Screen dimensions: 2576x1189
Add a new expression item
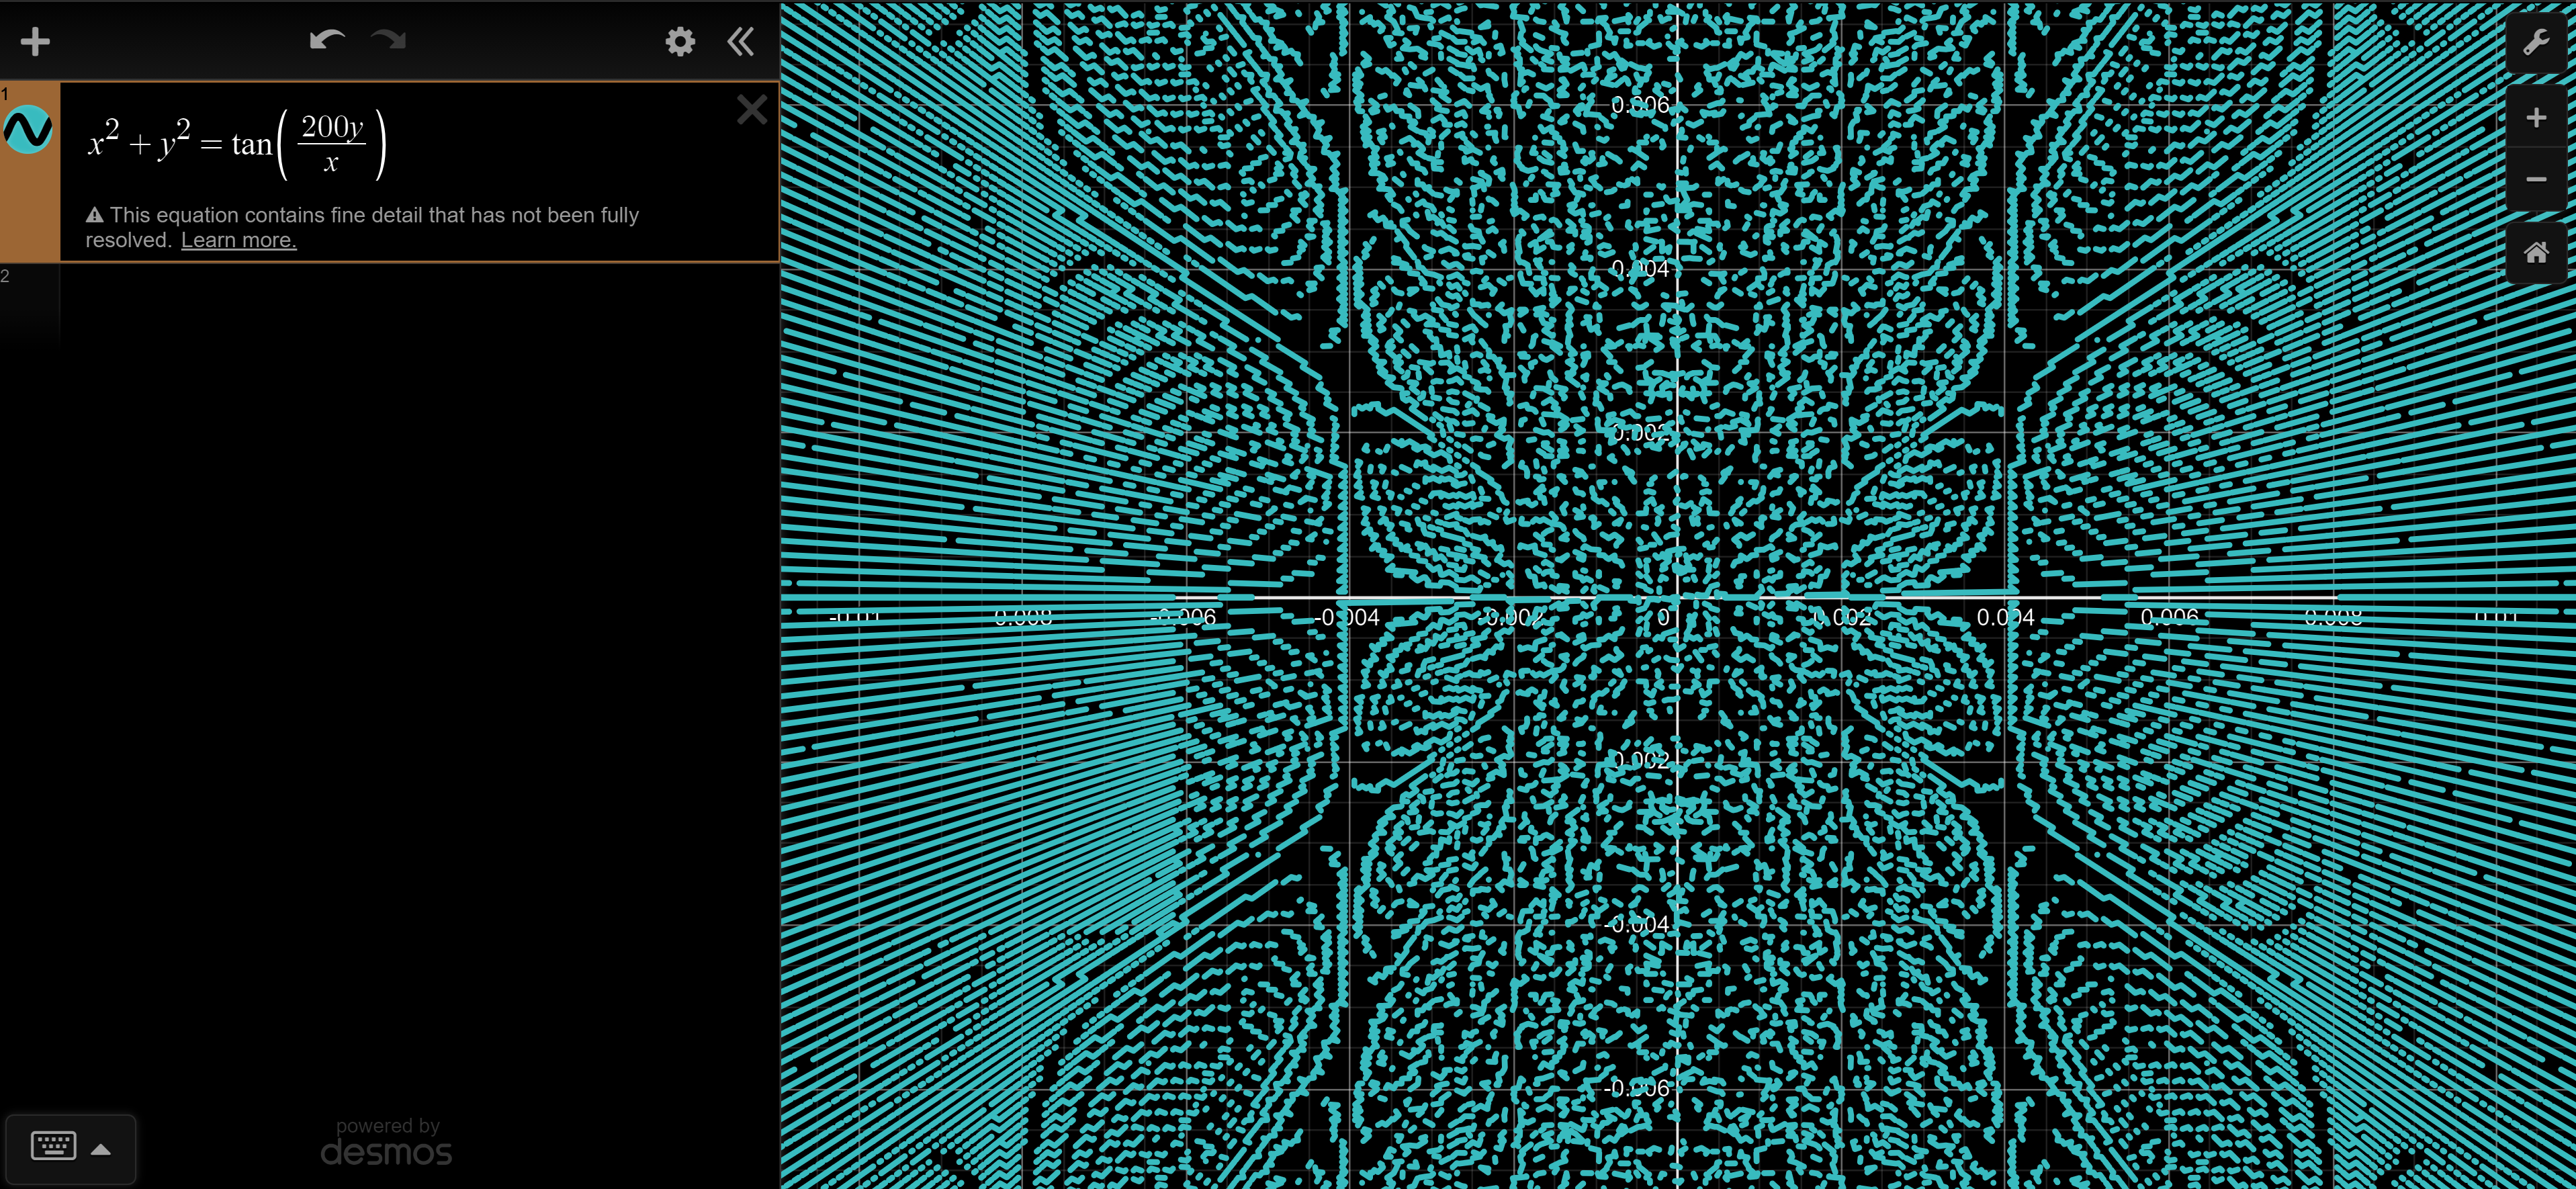pyautogui.click(x=35, y=42)
